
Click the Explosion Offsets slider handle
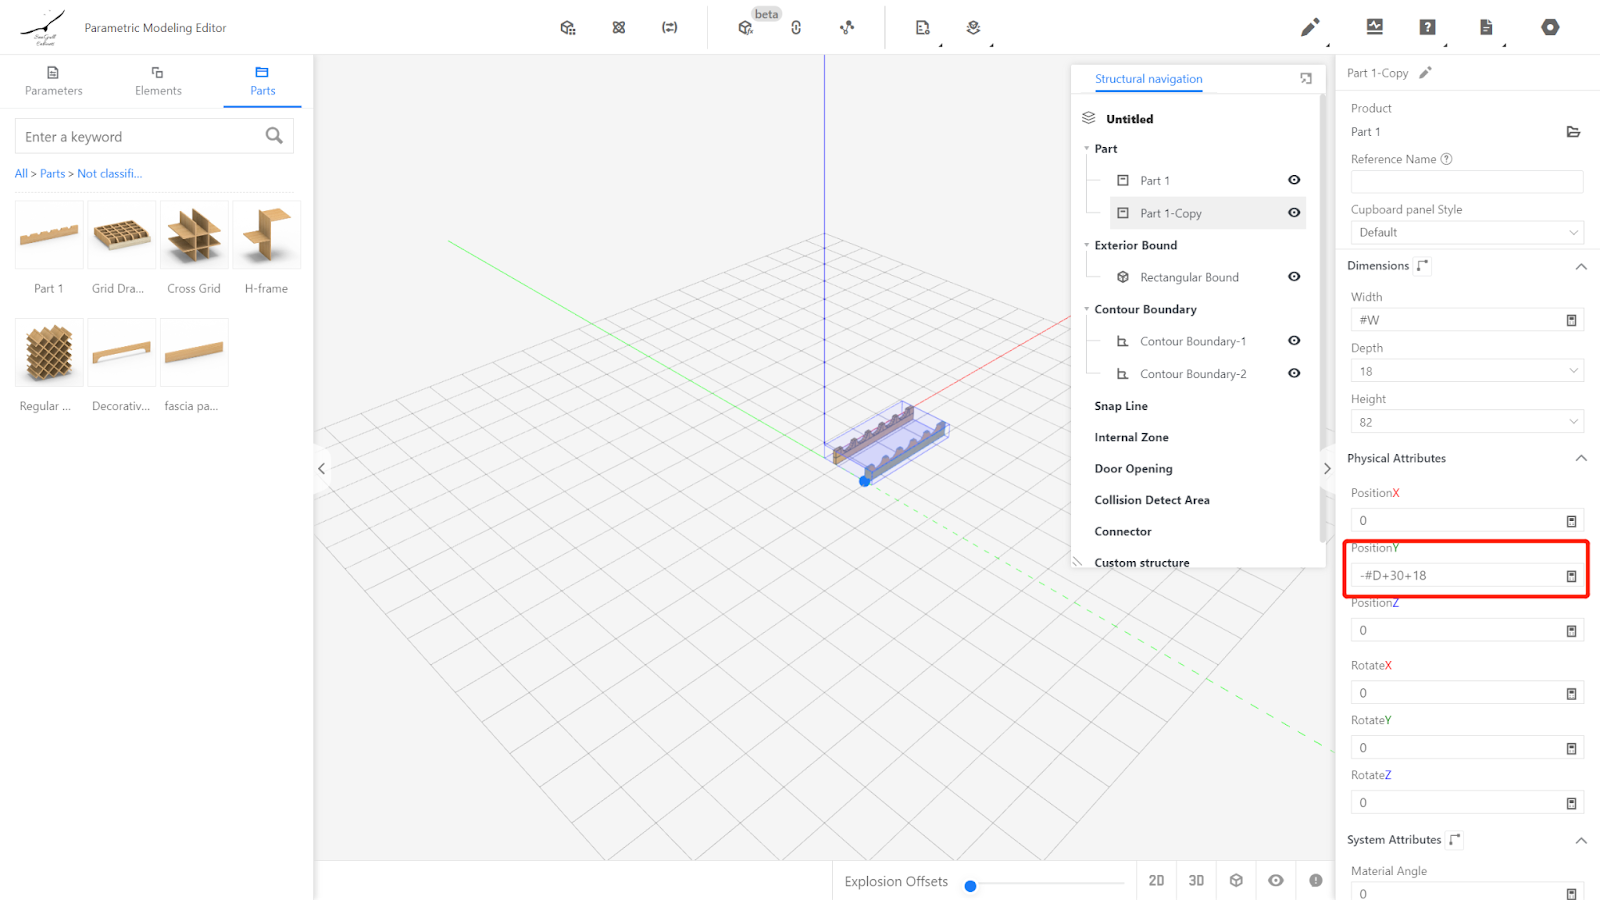tap(970, 886)
